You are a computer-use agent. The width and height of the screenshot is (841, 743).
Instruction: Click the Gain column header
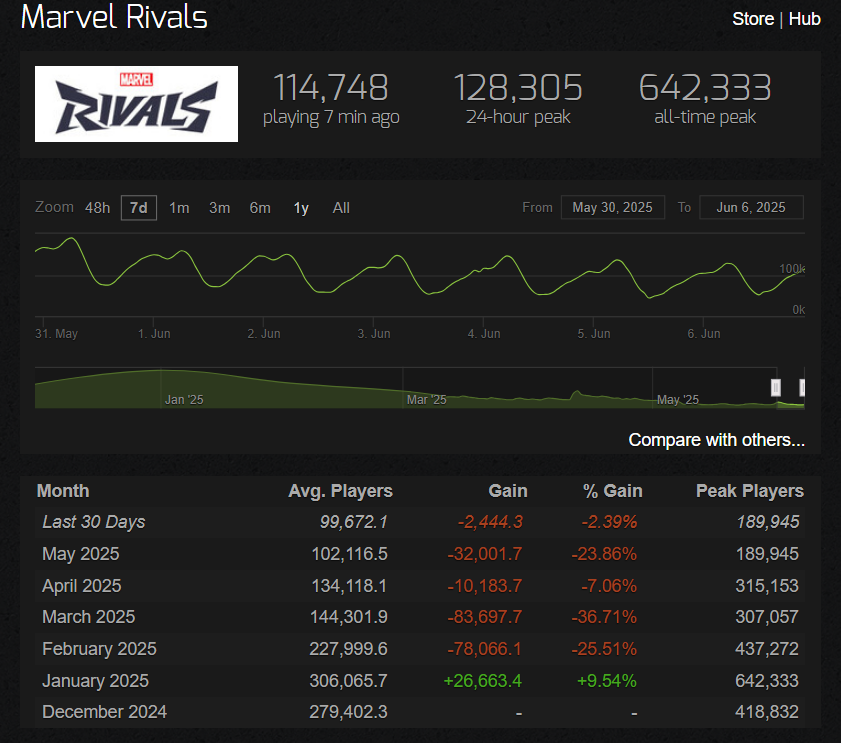508,491
